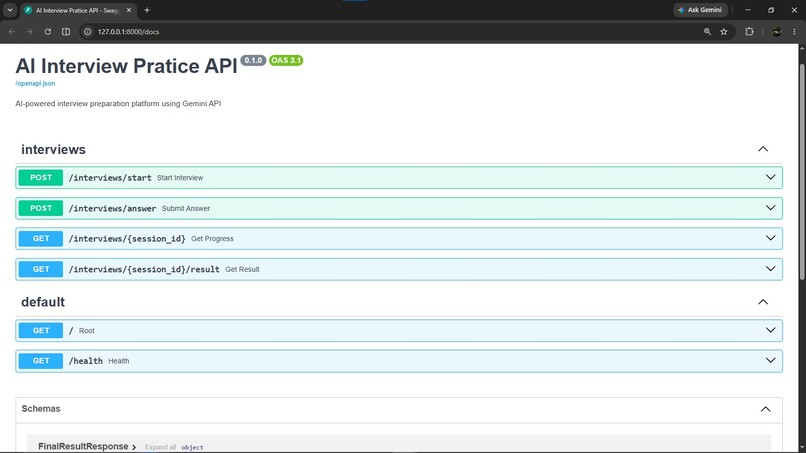806x453 pixels.
Task: Click the POST badge of /interviews/start
Action: 41,177
